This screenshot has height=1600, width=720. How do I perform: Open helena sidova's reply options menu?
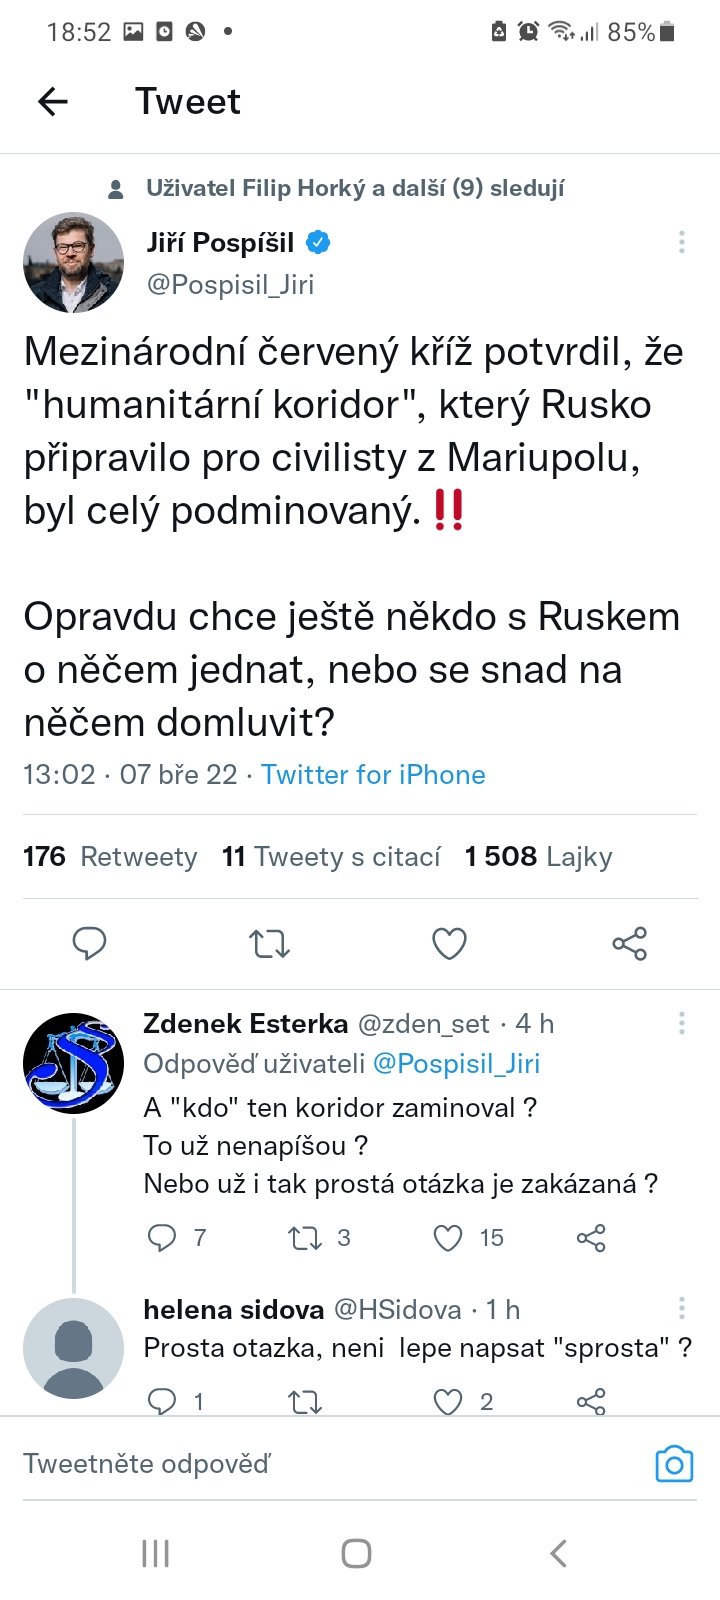pyautogui.click(x=681, y=1308)
